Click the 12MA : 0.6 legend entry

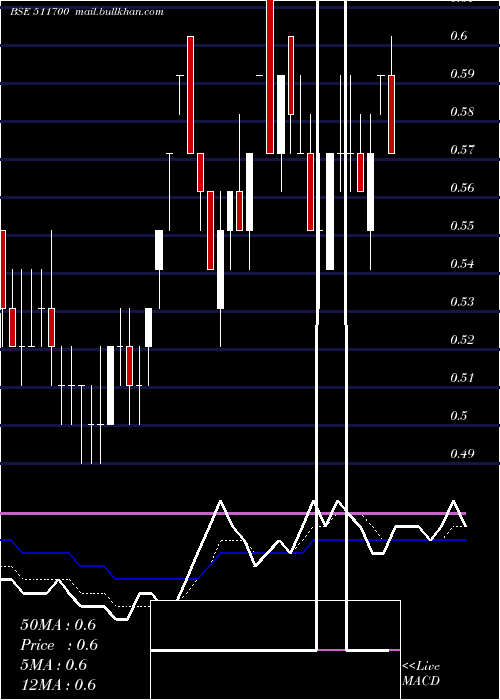(x=58, y=684)
